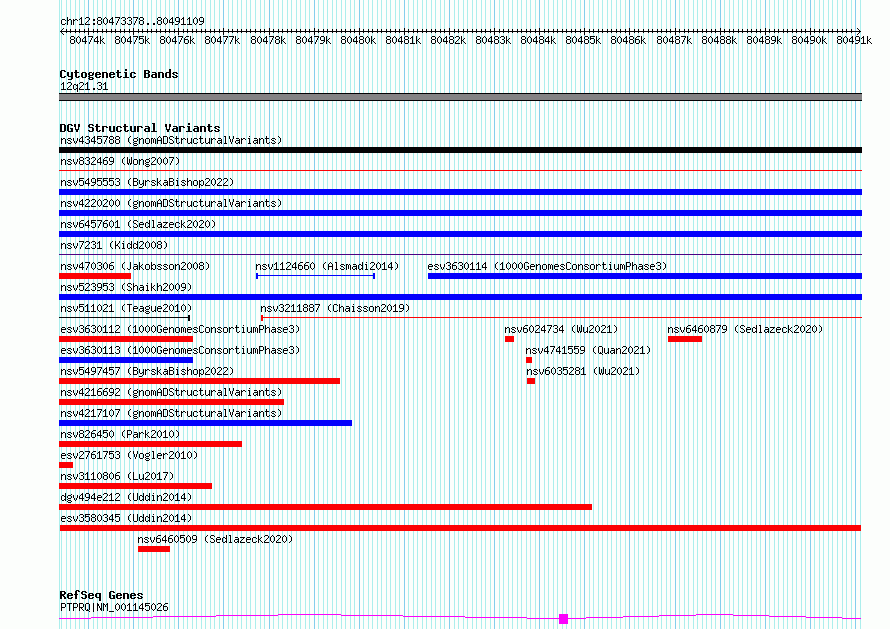
Task: Click the chr12:80473378..80491109 coordinates text
Action: 132,21
